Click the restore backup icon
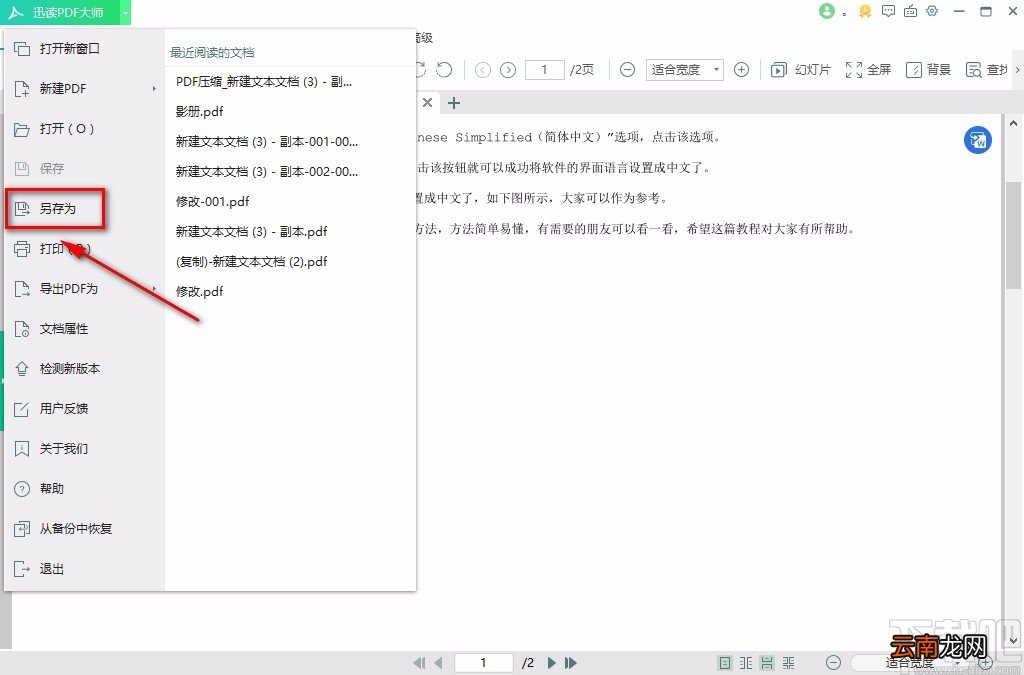This screenshot has height=675, width=1024. click(22, 529)
